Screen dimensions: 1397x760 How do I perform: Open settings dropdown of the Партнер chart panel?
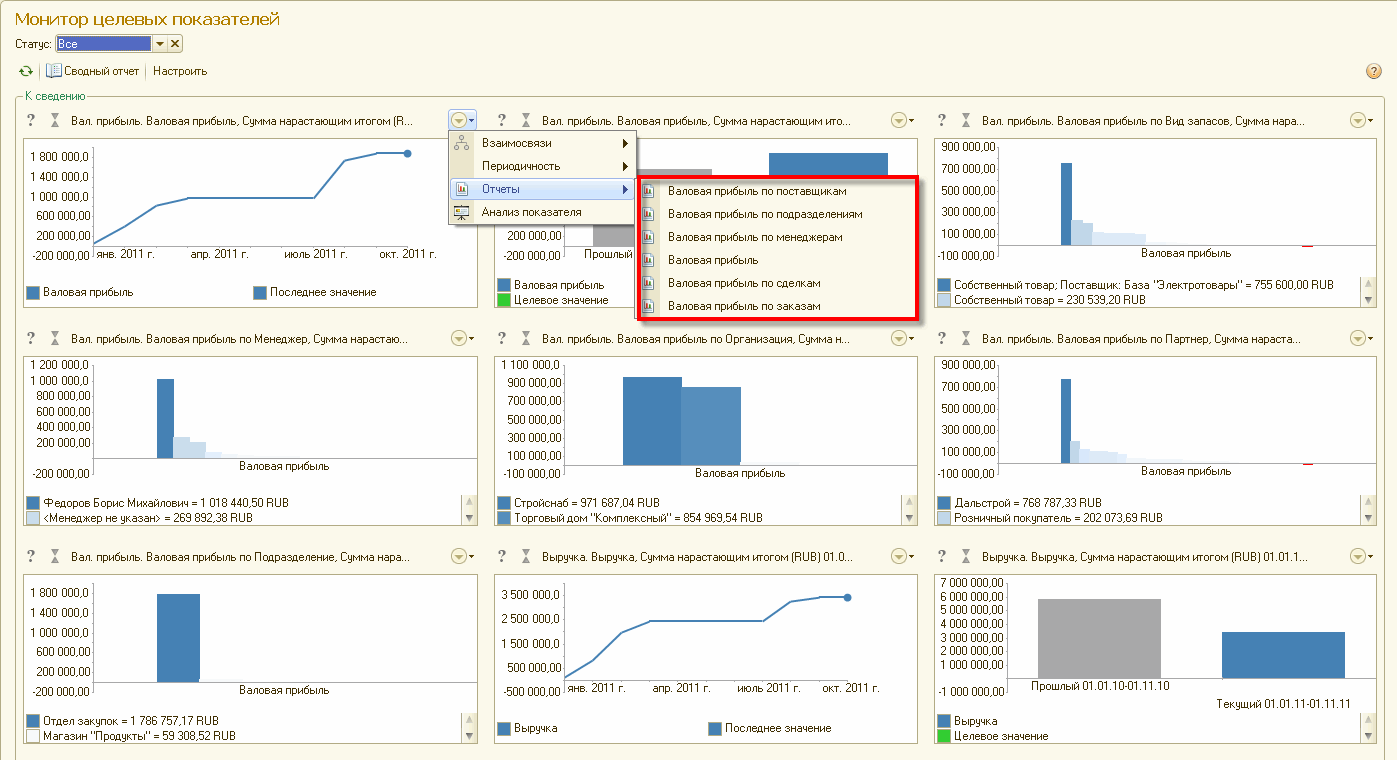1360,339
